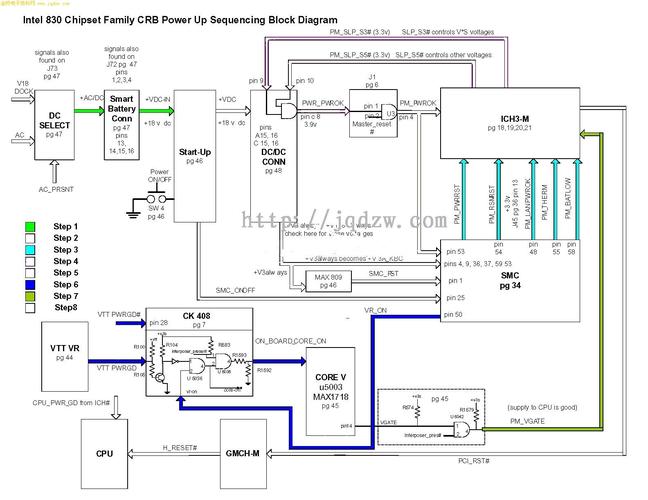The height and width of the screenshot is (500, 648).
Task: Click the Start-Up pg 46 block
Action: (x=195, y=156)
